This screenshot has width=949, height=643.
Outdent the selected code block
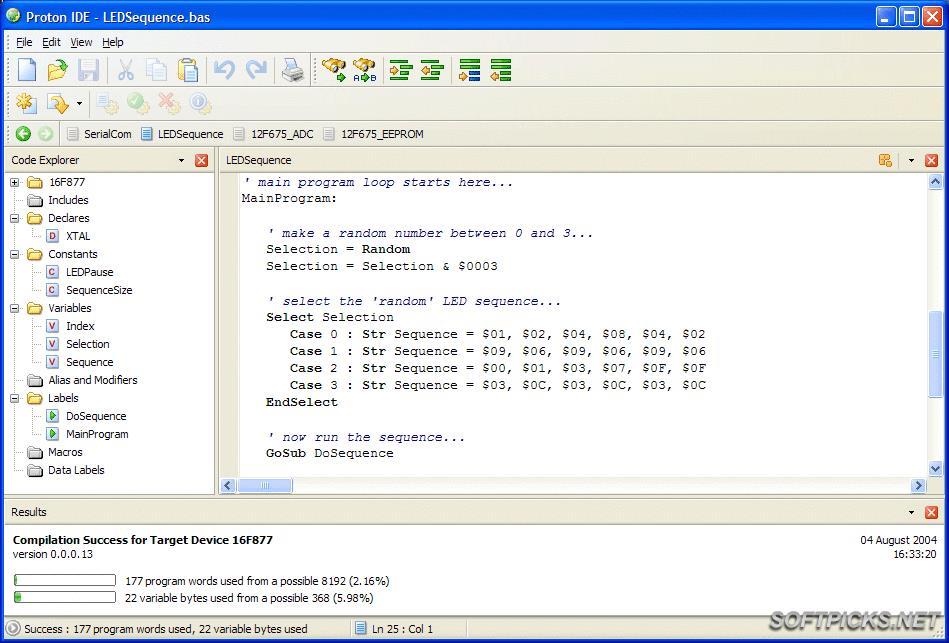(433, 70)
